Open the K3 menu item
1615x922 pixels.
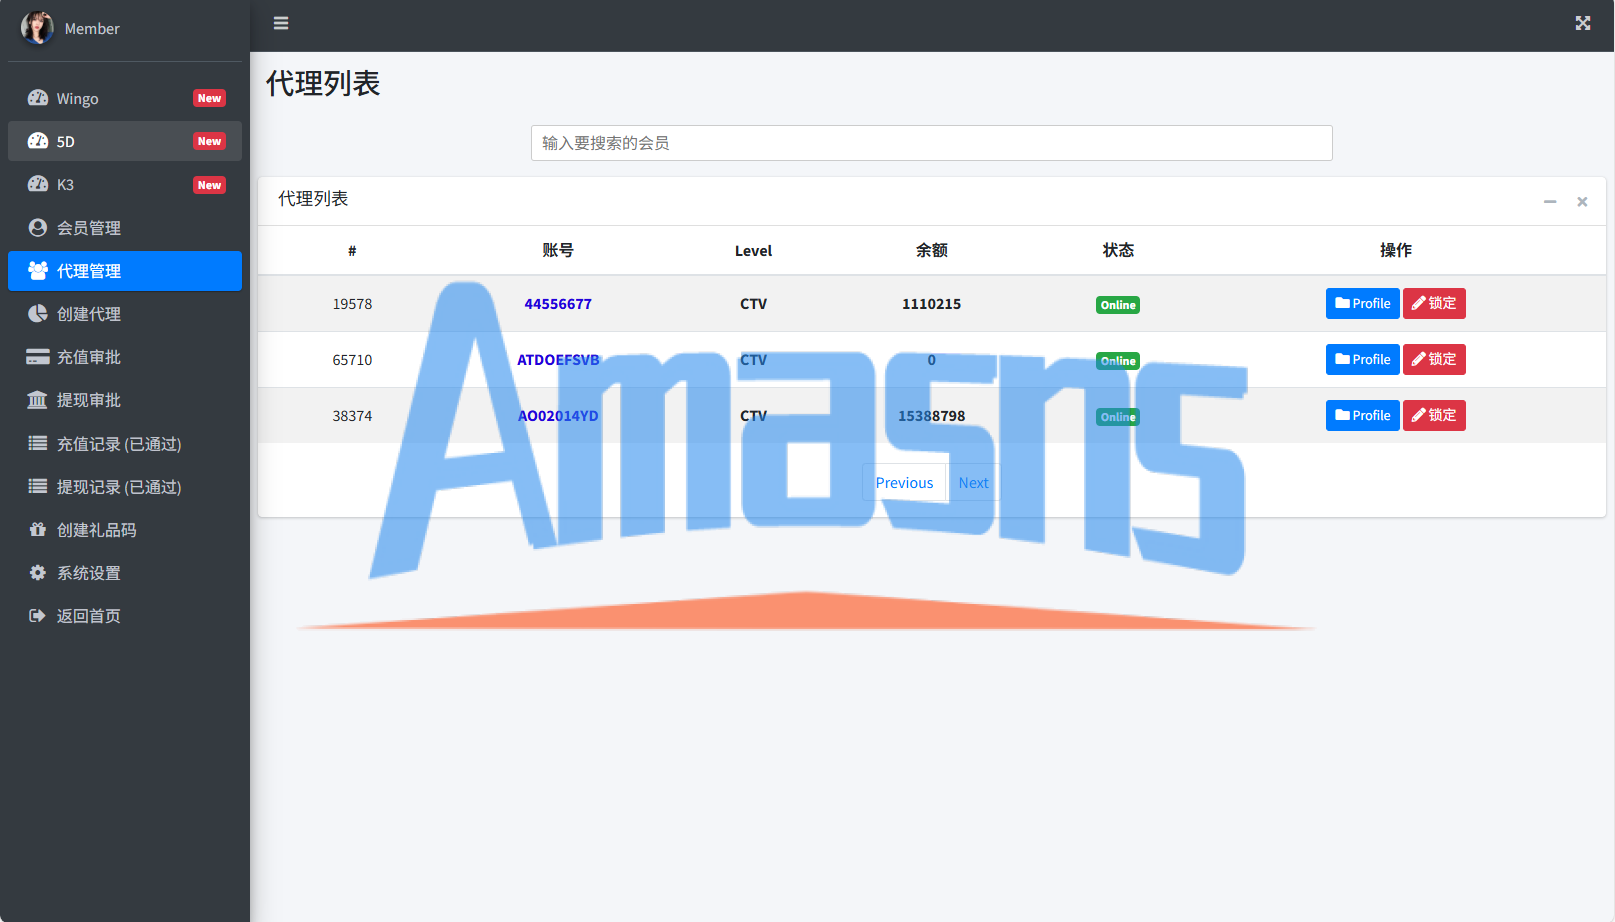(x=125, y=184)
